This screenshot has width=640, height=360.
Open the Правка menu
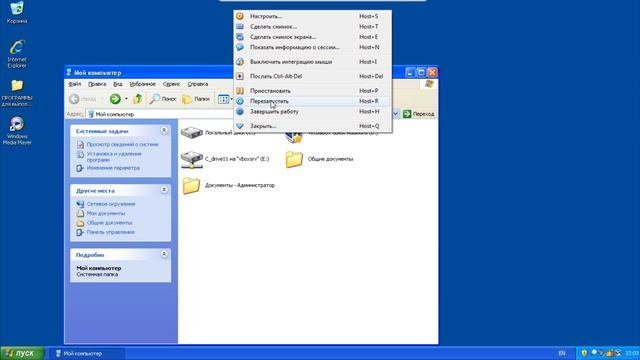point(97,84)
